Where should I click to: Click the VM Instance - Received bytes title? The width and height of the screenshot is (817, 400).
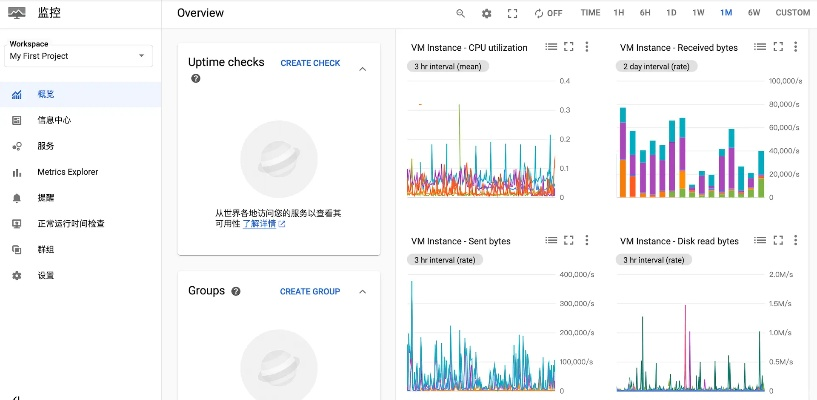[678, 47]
